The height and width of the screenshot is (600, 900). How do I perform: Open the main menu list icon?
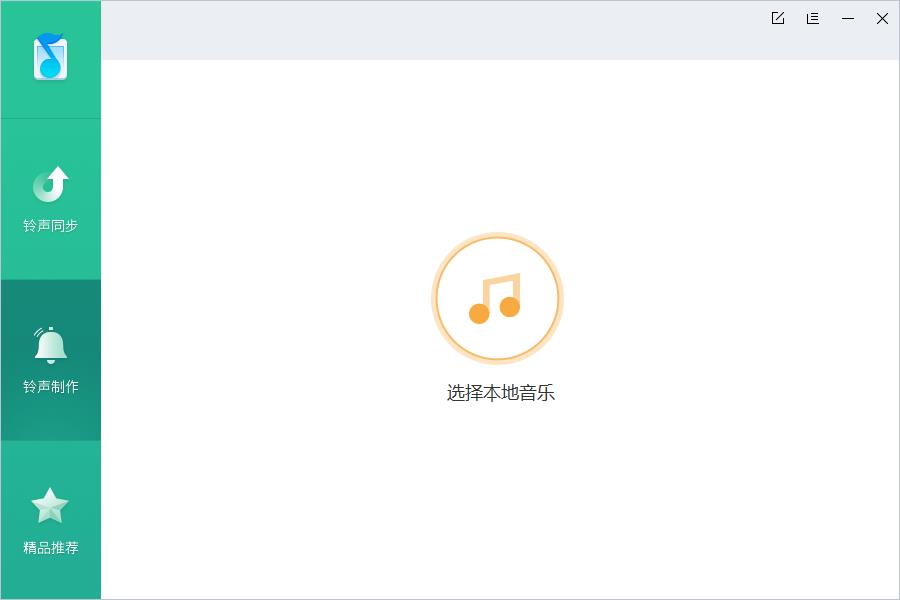813,18
